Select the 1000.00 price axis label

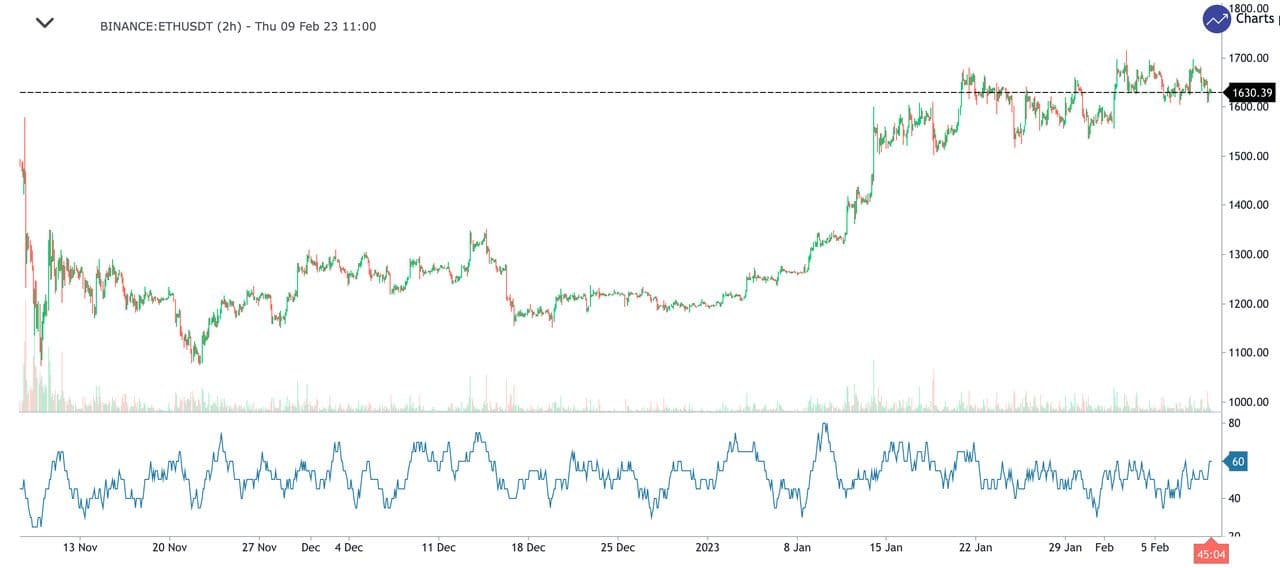1249,402
